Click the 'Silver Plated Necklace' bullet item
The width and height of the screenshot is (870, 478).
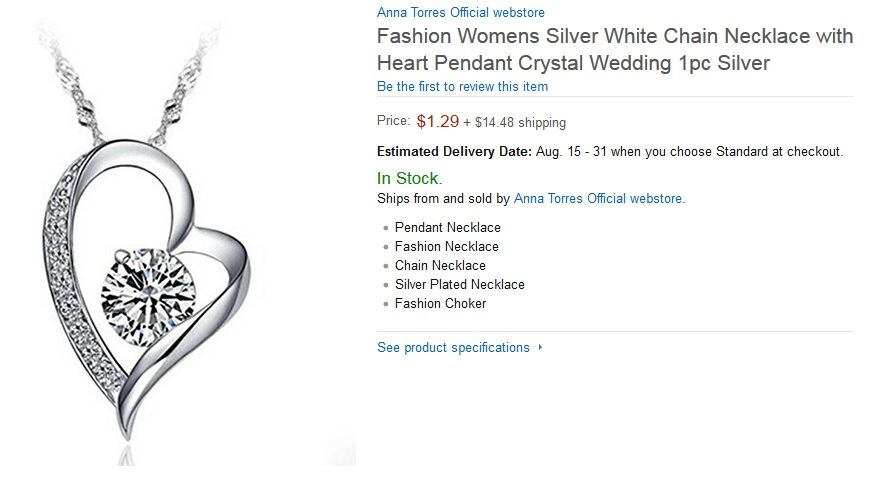pyautogui.click(x=459, y=285)
